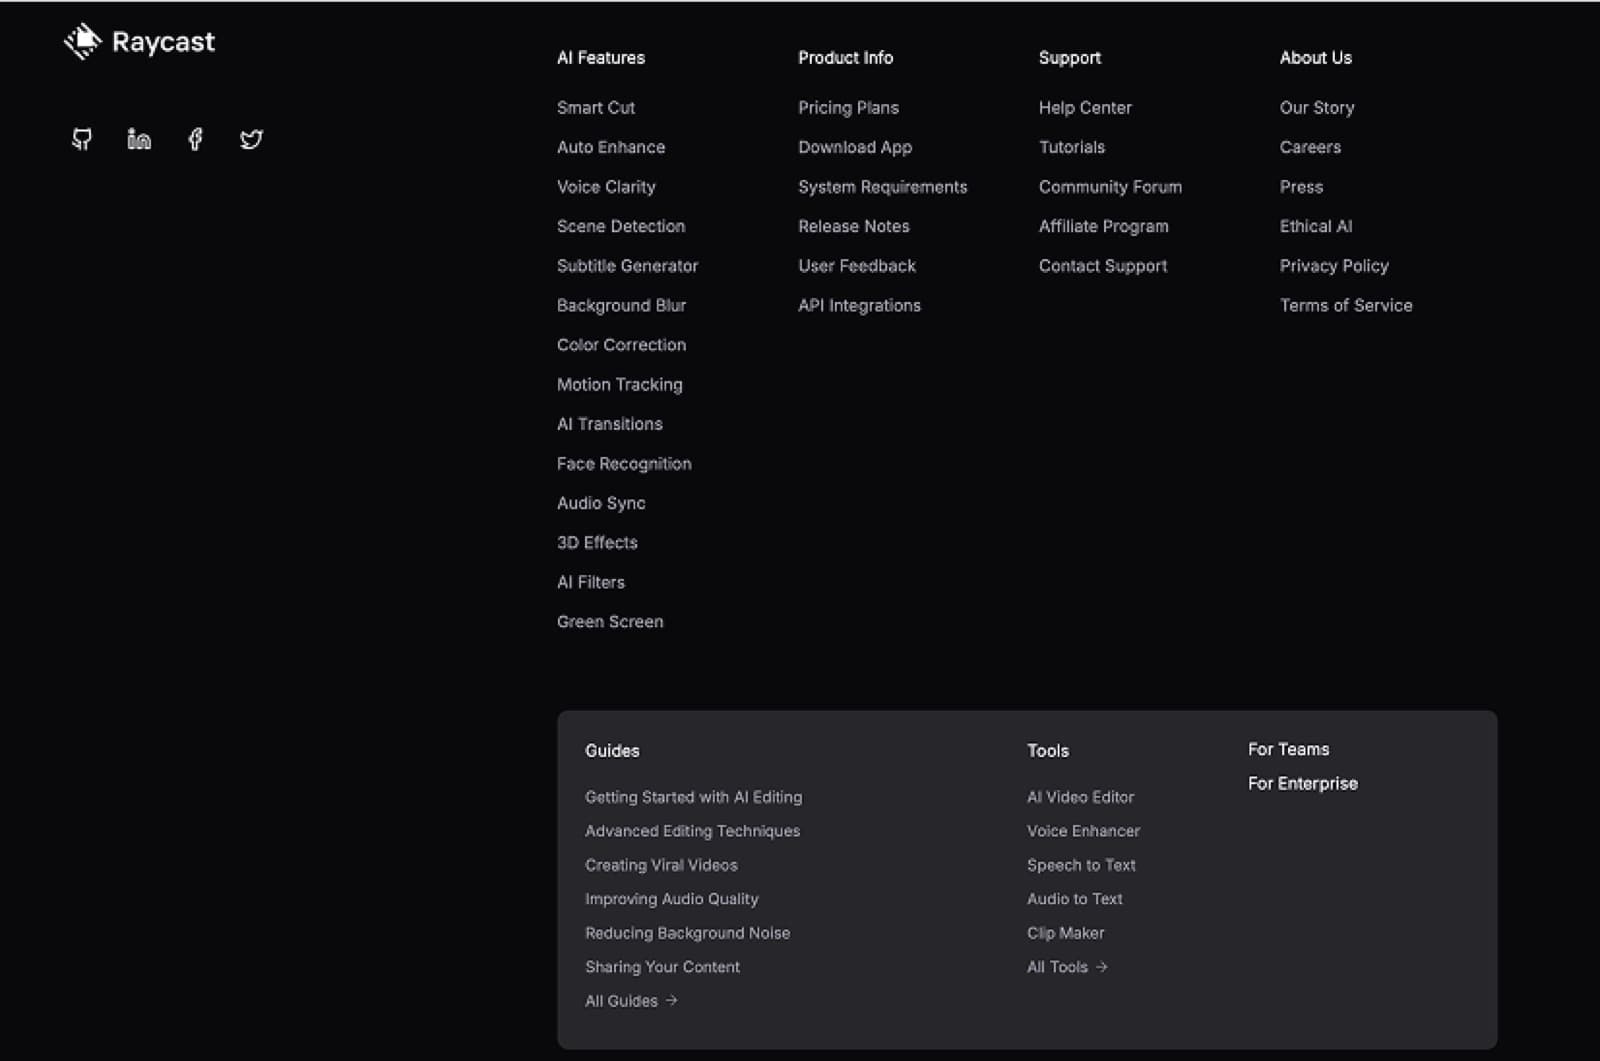Click the AI Features heading
This screenshot has width=1600, height=1061.
point(601,58)
